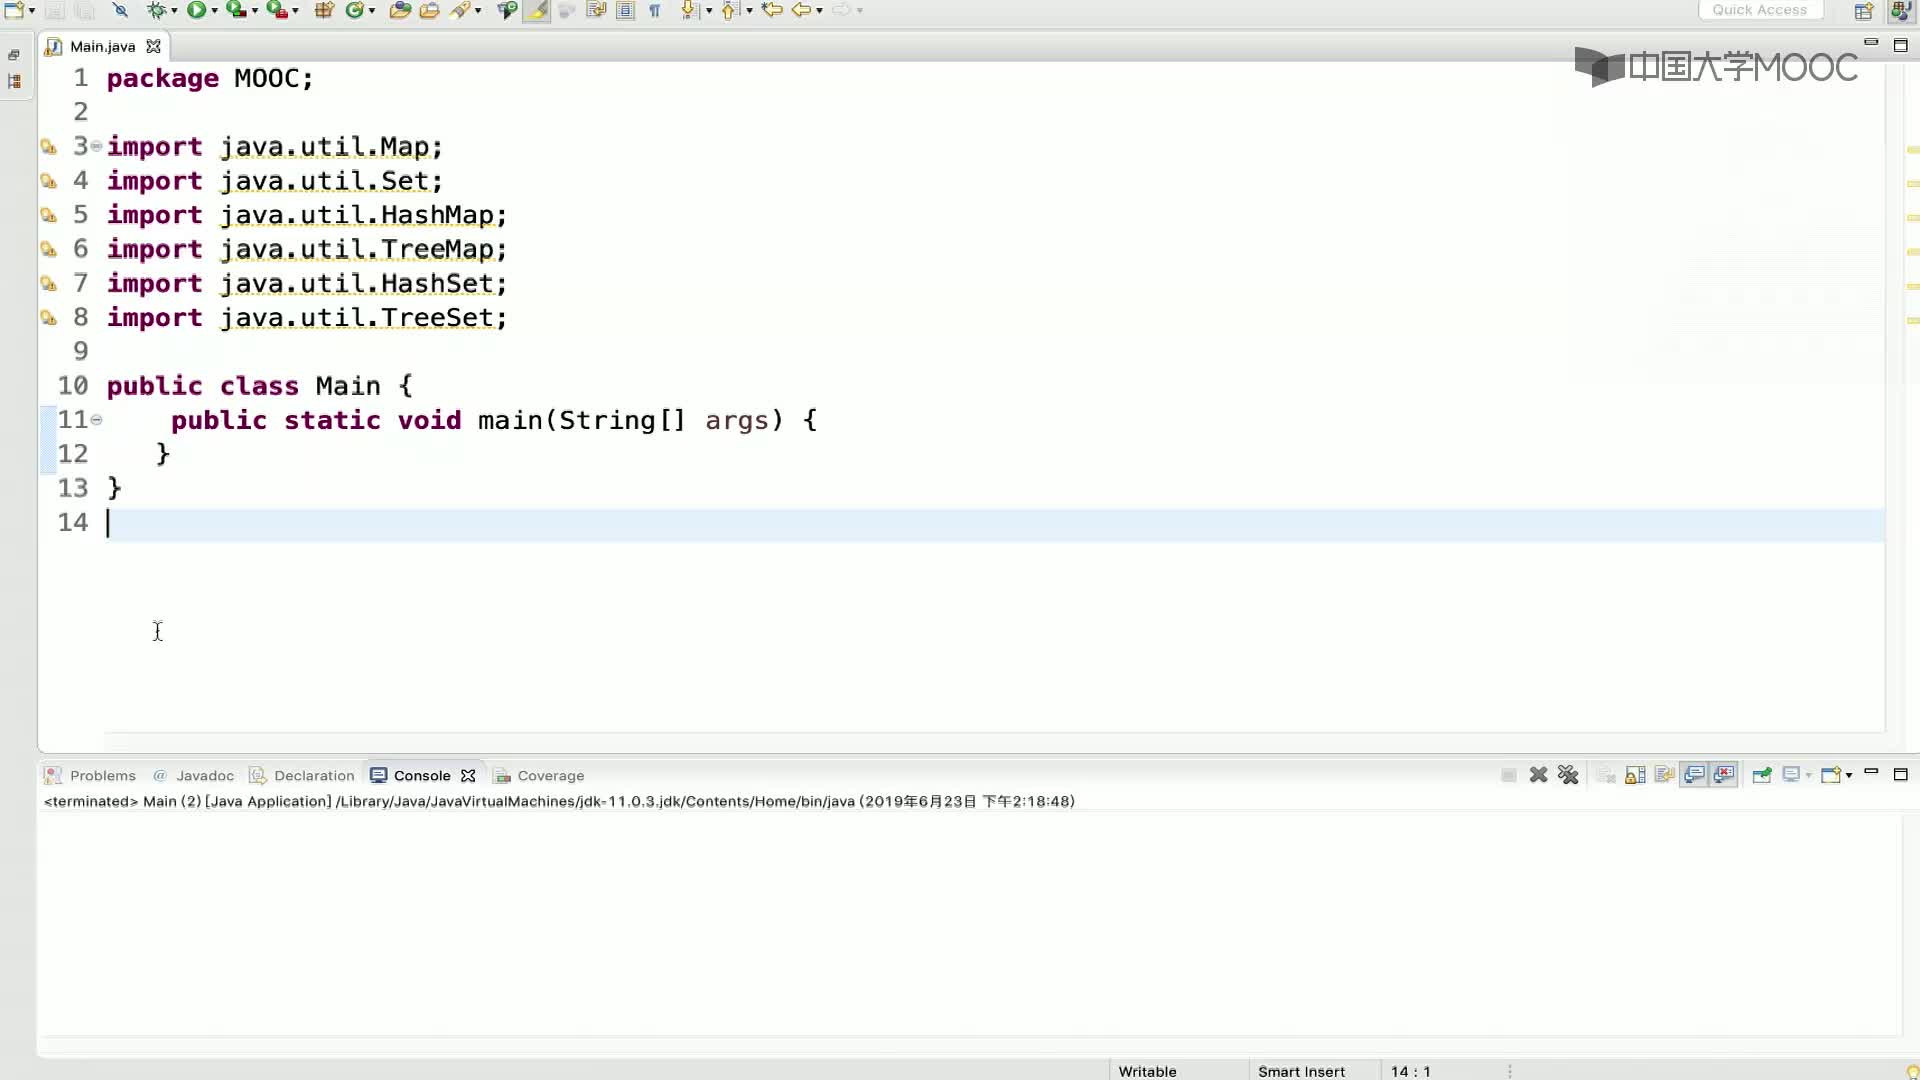The height and width of the screenshot is (1080, 1920).
Task: Switch to the Coverage tab
Action: [x=539, y=775]
